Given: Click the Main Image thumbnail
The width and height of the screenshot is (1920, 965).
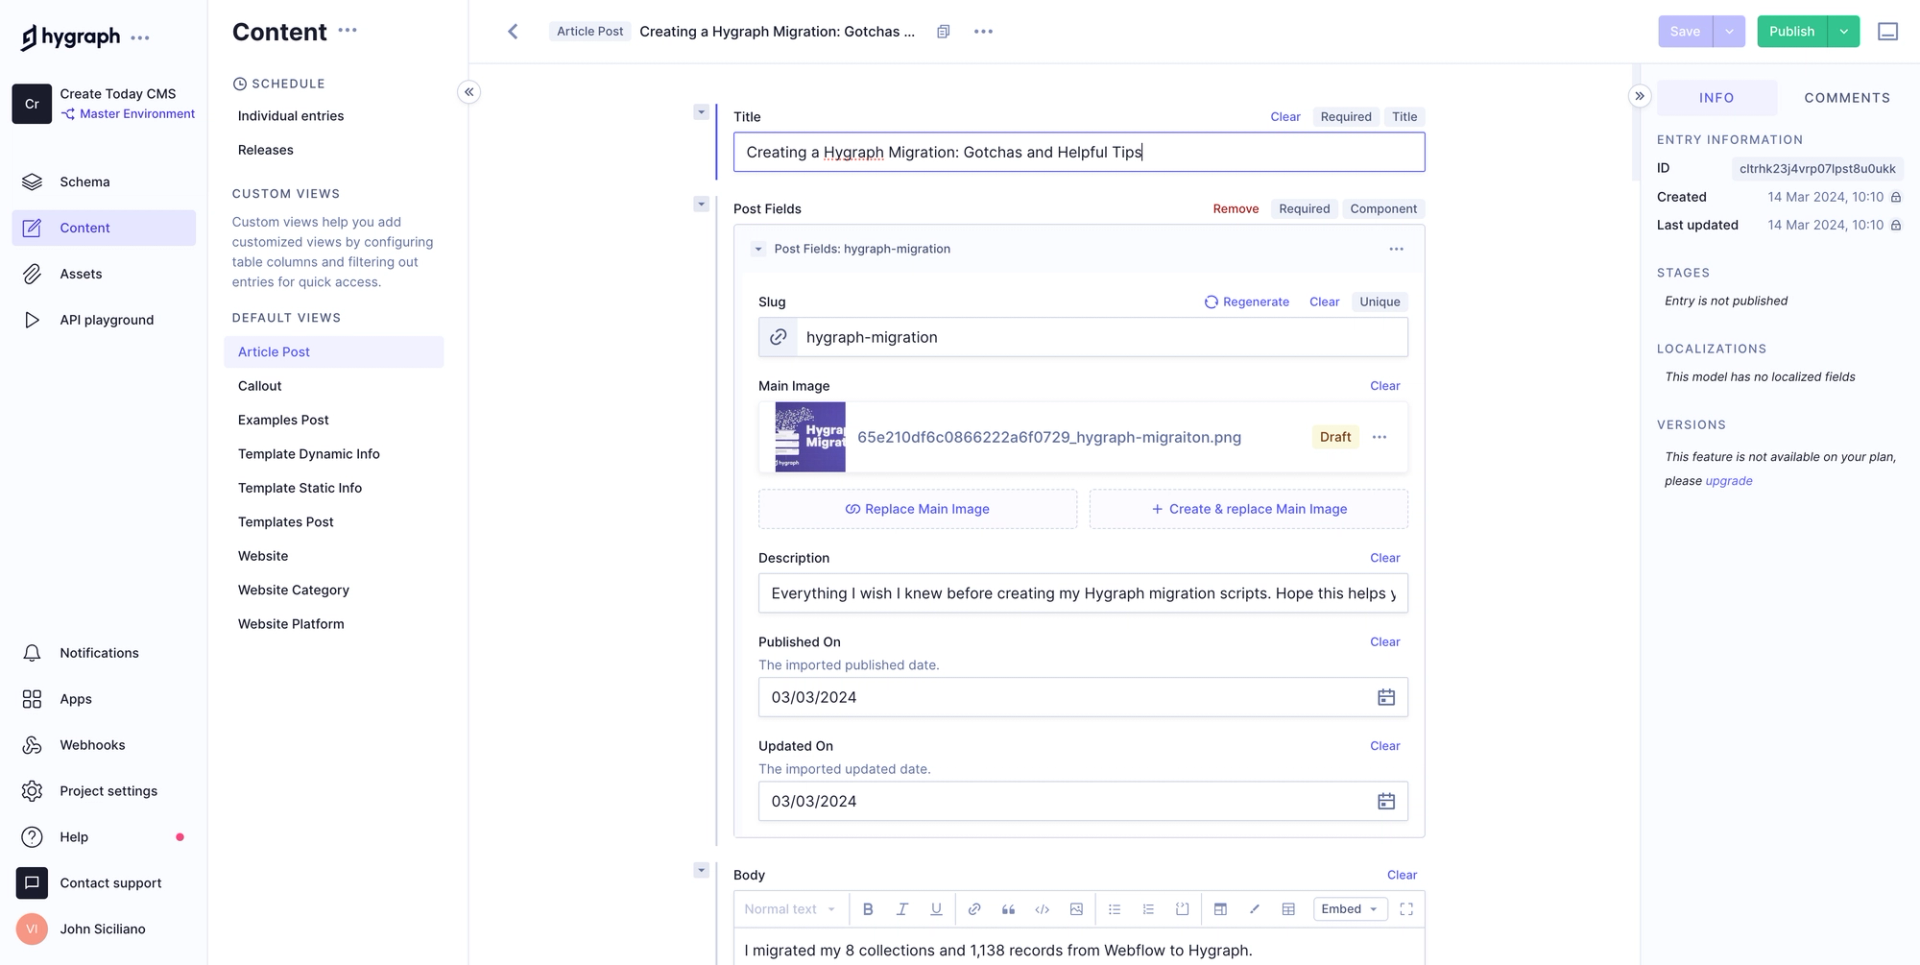Looking at the screenshot, I should tap(810, 437).
